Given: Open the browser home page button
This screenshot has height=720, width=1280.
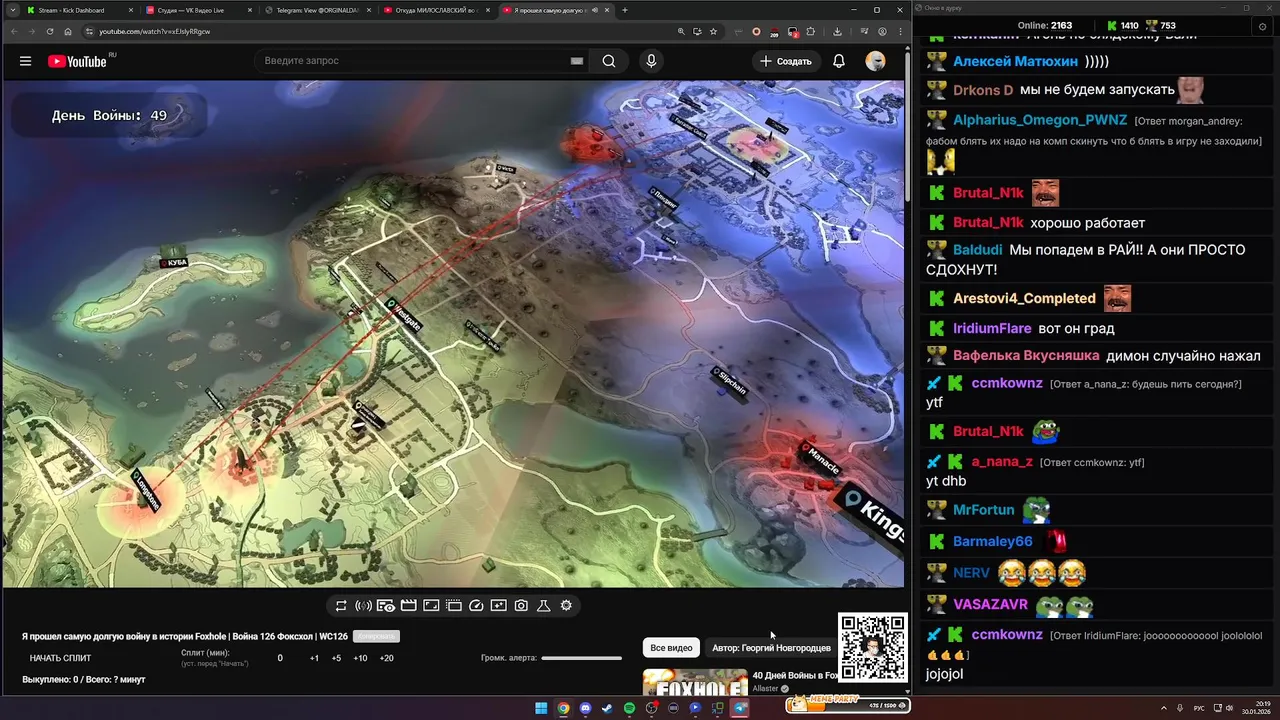Looking at the screenshot, I should pos(67,31).
